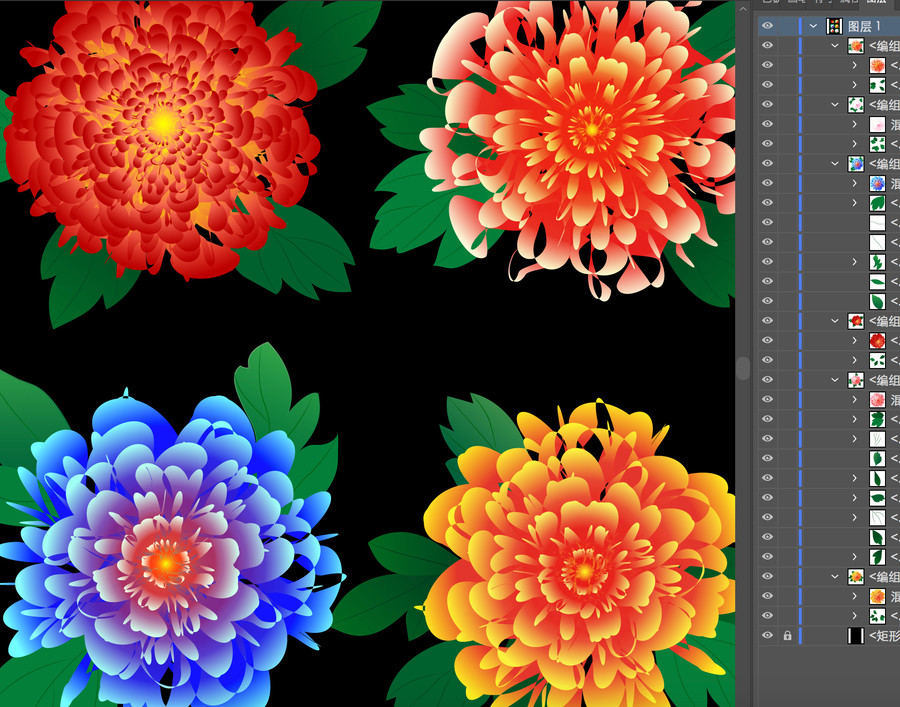Click the <矩形 layer name
Image resolution: width=900 pixels, height=707 pixels.
884,635
